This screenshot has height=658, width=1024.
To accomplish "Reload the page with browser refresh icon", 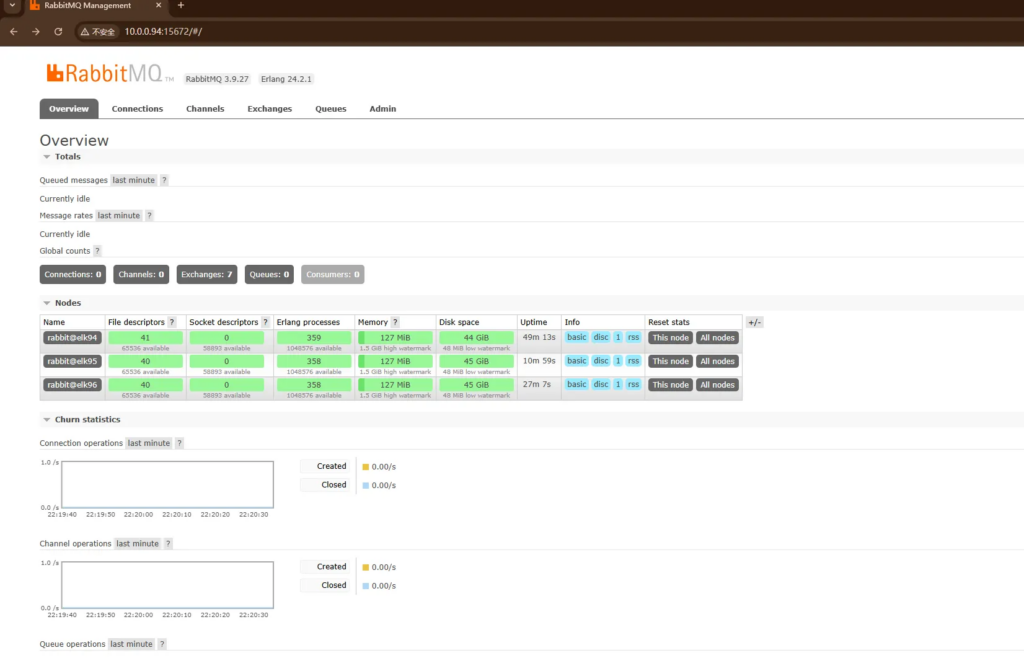I will [x=58, y=31].
